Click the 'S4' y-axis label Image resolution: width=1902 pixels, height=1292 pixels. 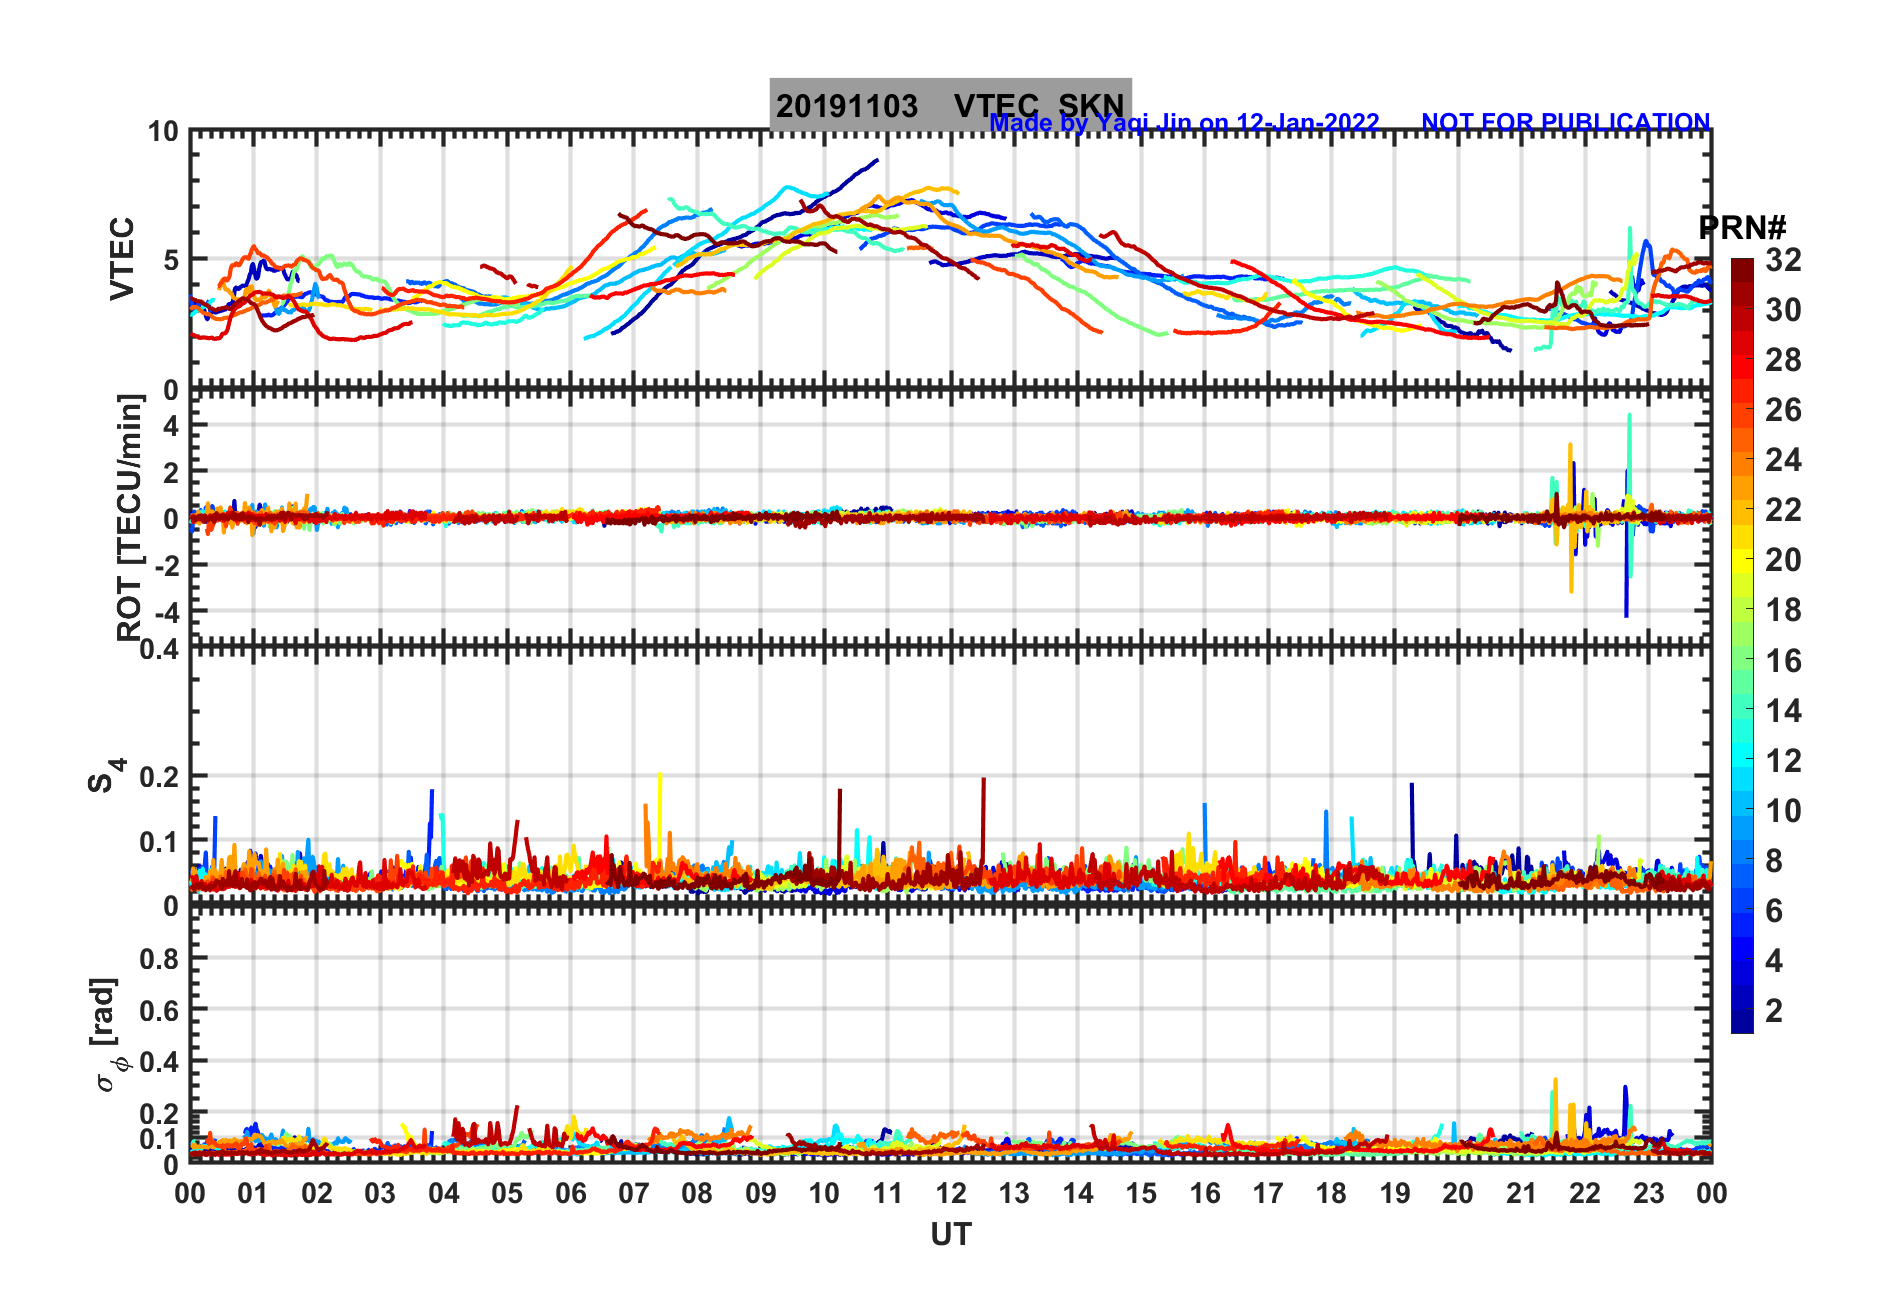pyautogui.click(x=105, y=776)
